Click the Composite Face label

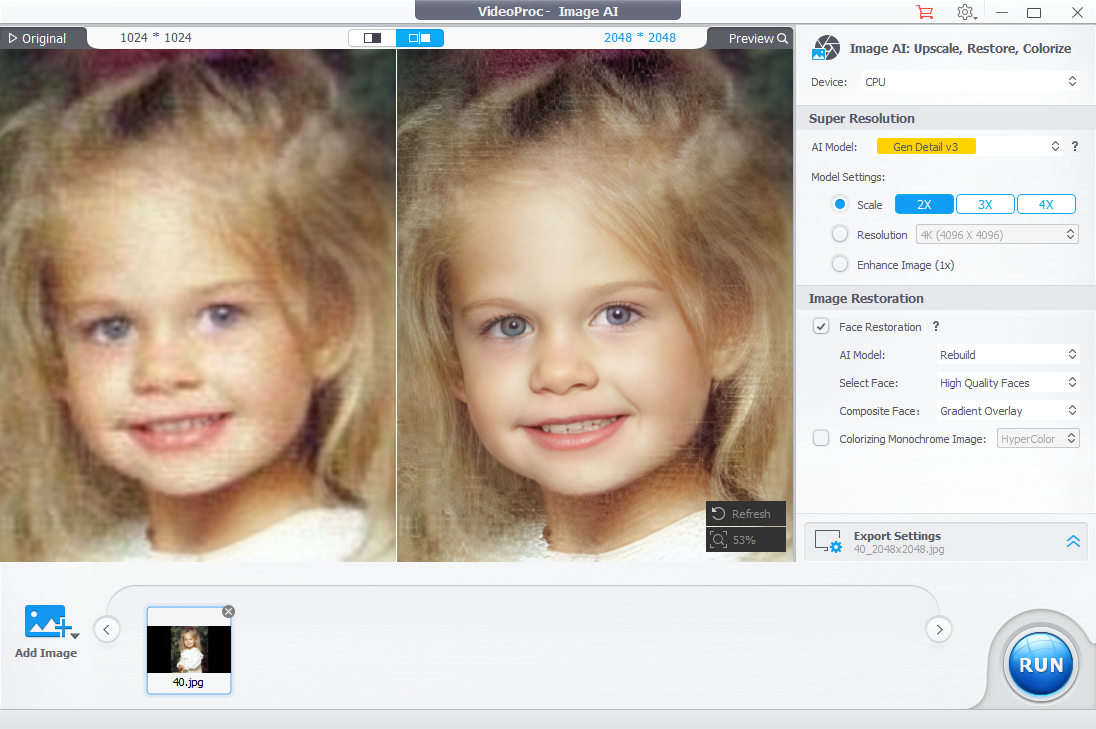coord(879,410)
